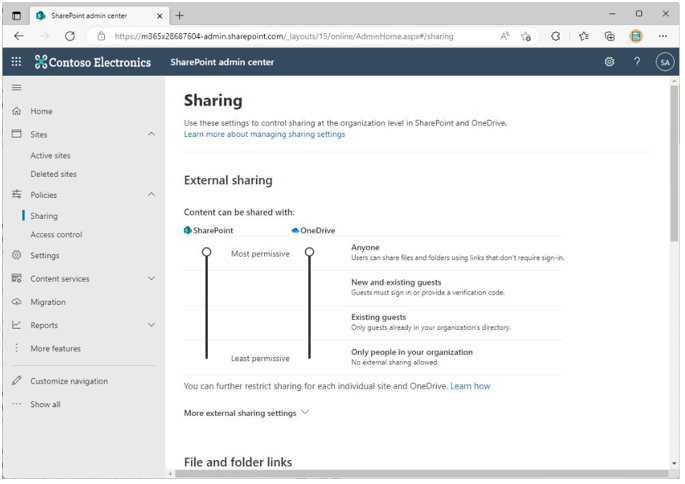The width and height of the screenshot is (685, 484).
Task: Collapse the Policies navigation group
Action: click(151, 194)
